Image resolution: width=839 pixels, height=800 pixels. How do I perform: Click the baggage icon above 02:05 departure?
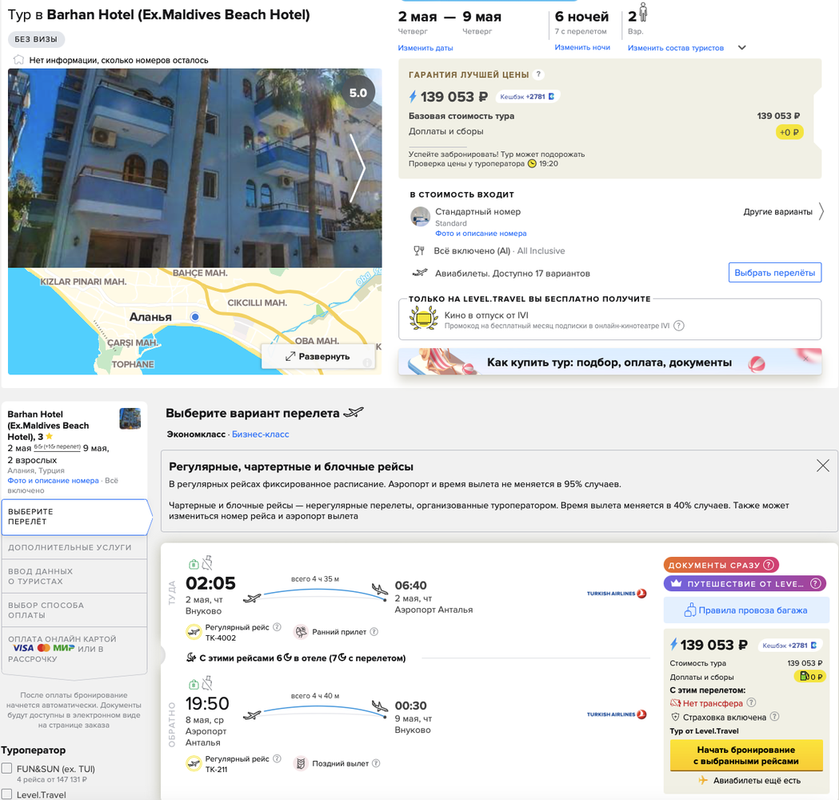[x=194, y=563]
